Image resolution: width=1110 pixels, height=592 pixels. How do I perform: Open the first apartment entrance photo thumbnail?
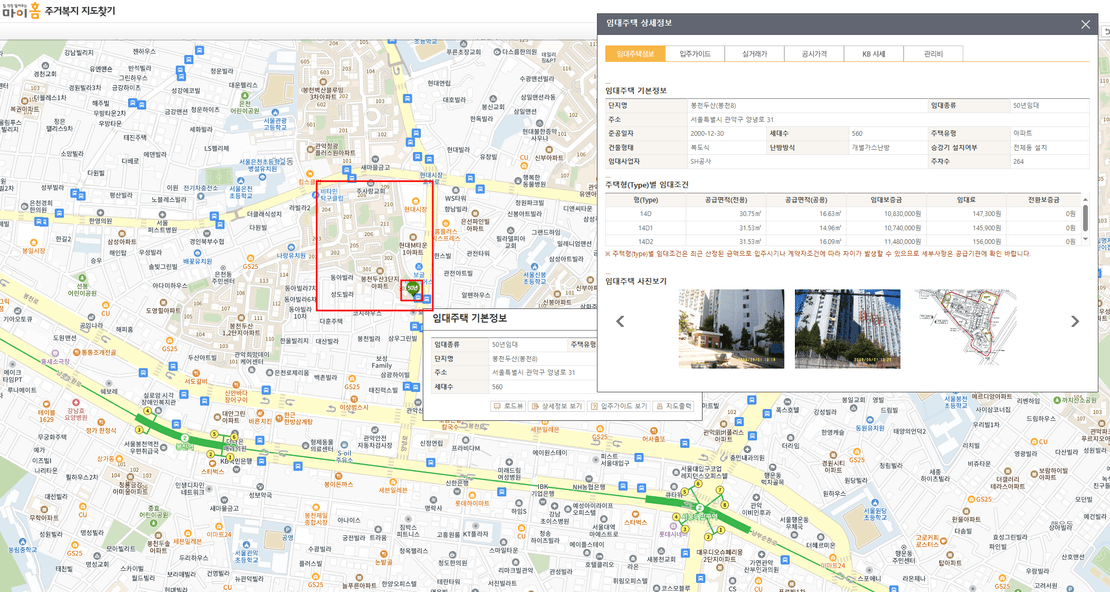[x=731, y=329]
